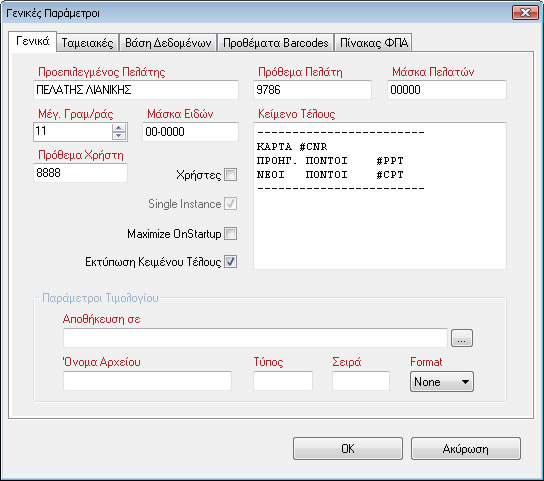
Task: Decrease Μέγ. Γραμ/ράς with down arrow
Action: 119,136
